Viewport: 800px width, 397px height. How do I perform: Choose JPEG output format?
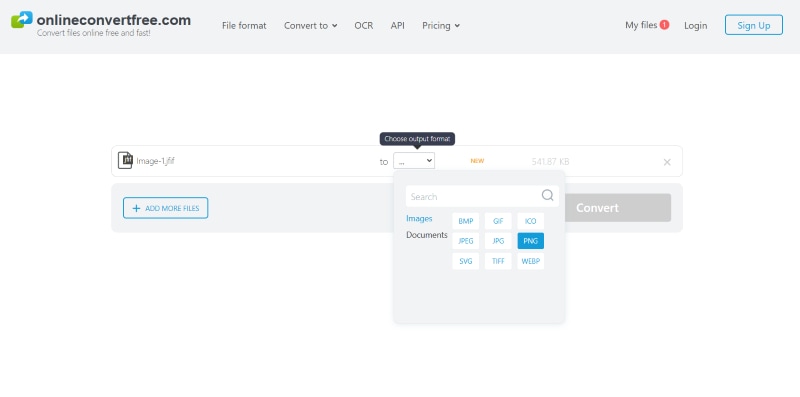(x=465, y=241)
